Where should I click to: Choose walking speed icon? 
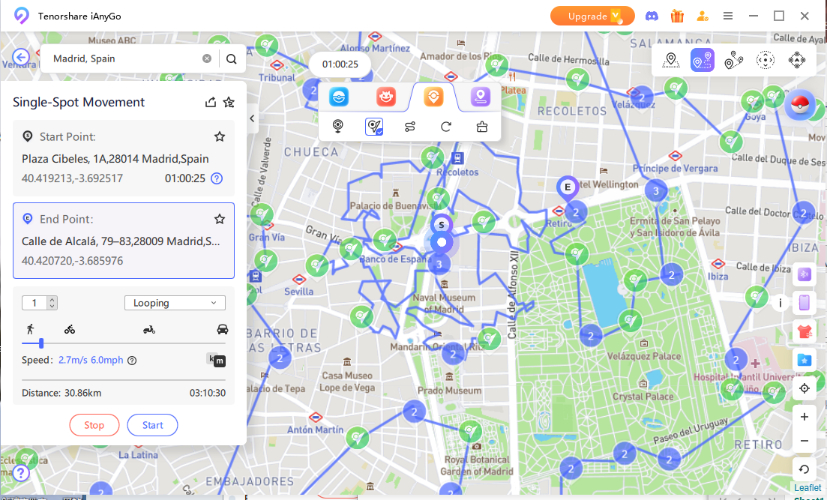tap(30, 329)
